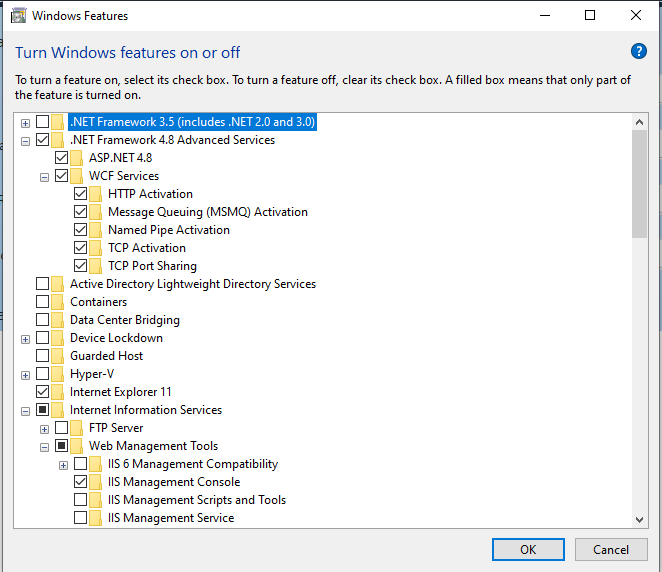662x572 pixels.
Task: Click the blue help question mark icon
Action: click(x=639, y=52)
